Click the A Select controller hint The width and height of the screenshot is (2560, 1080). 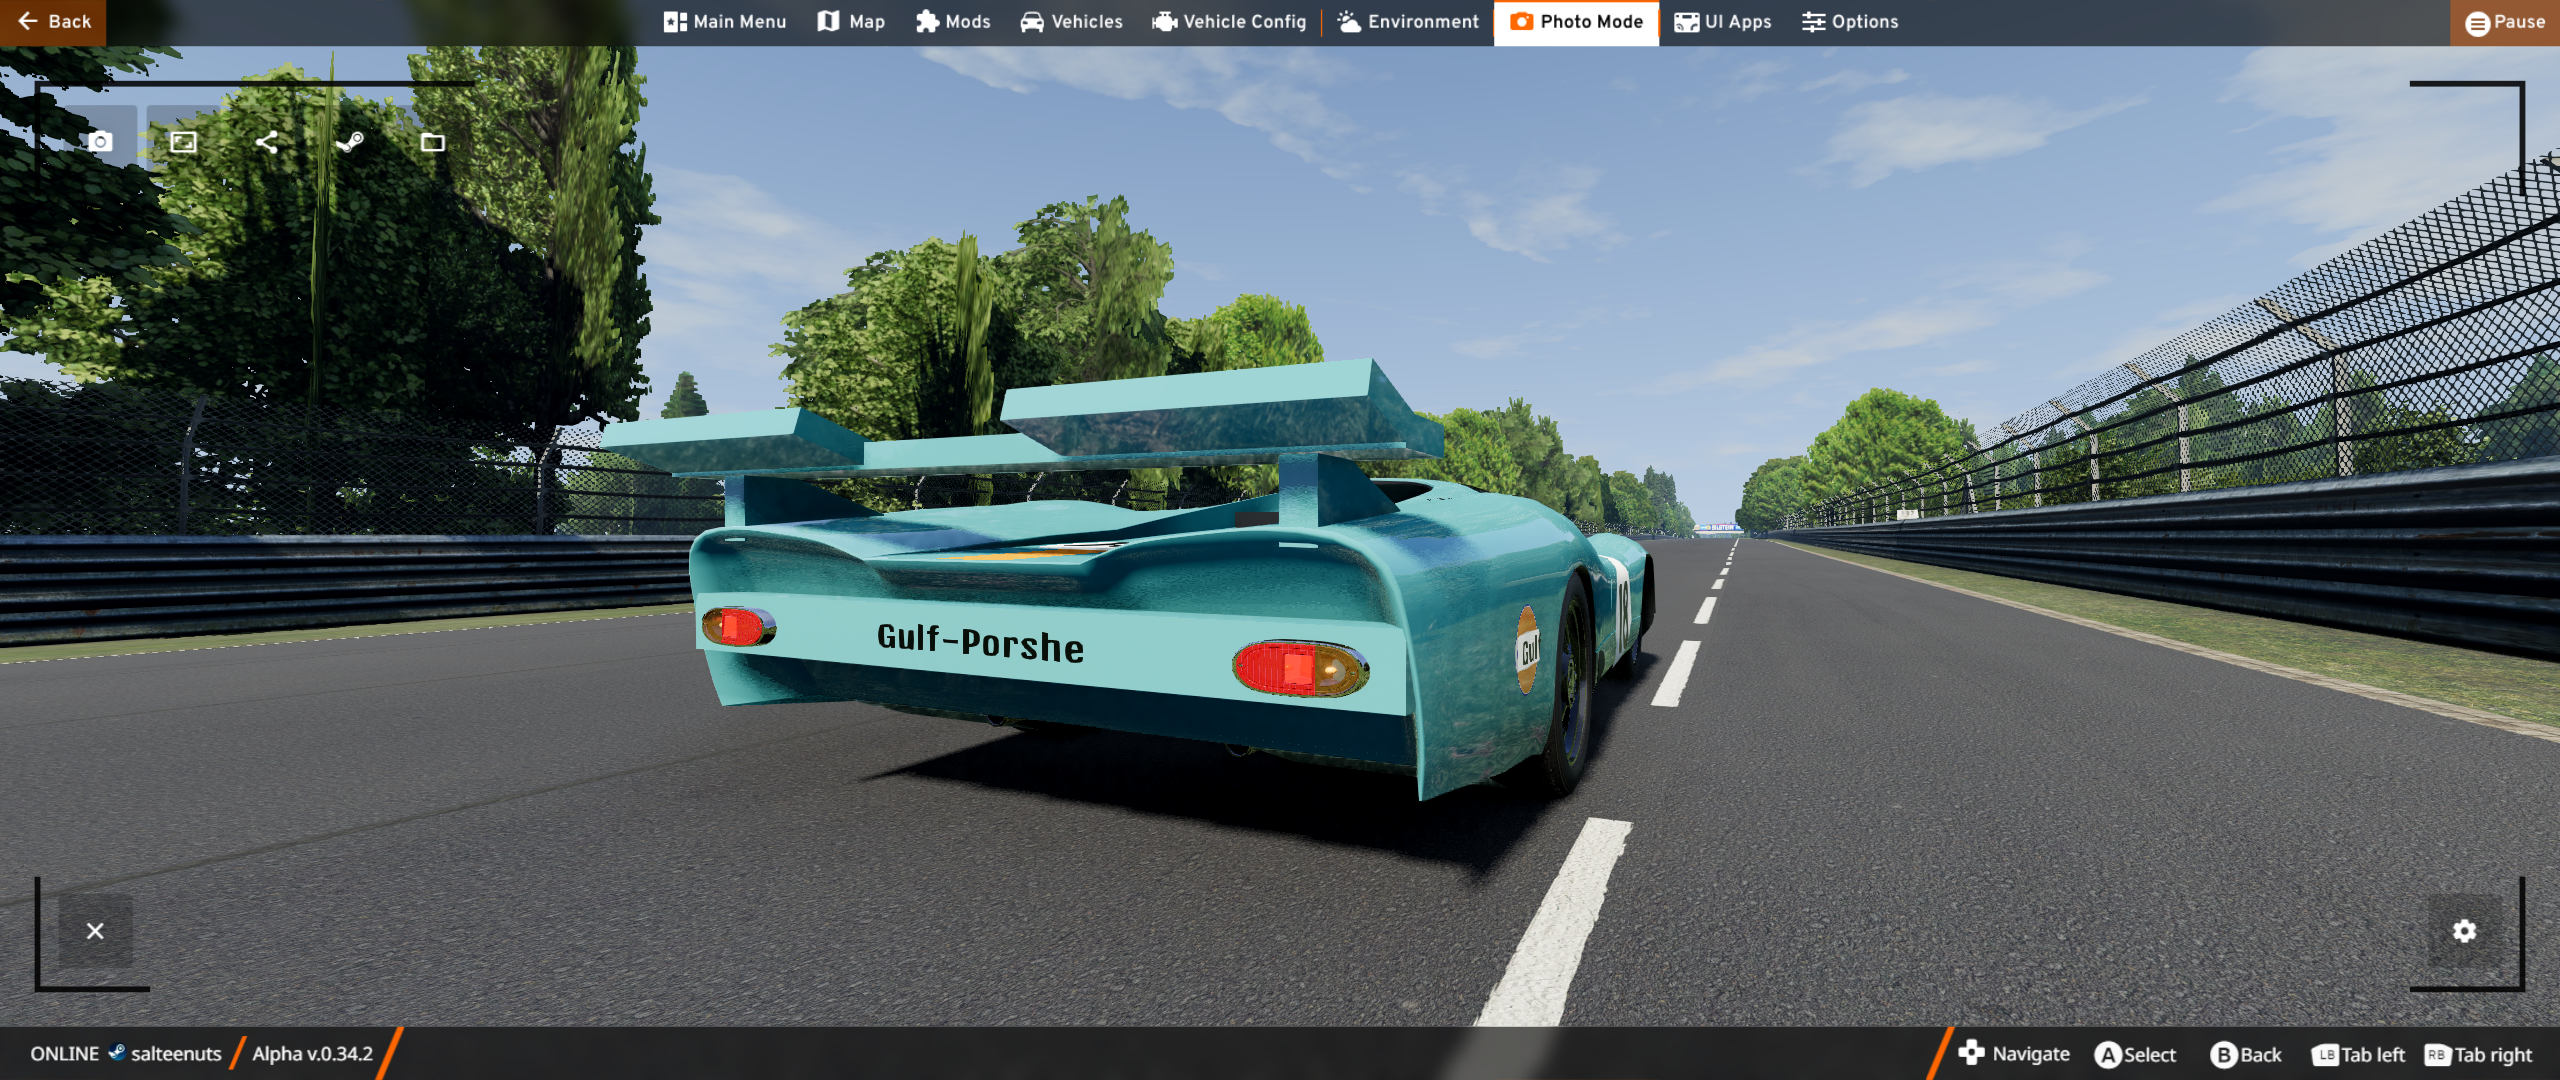click(2135, 1055)
